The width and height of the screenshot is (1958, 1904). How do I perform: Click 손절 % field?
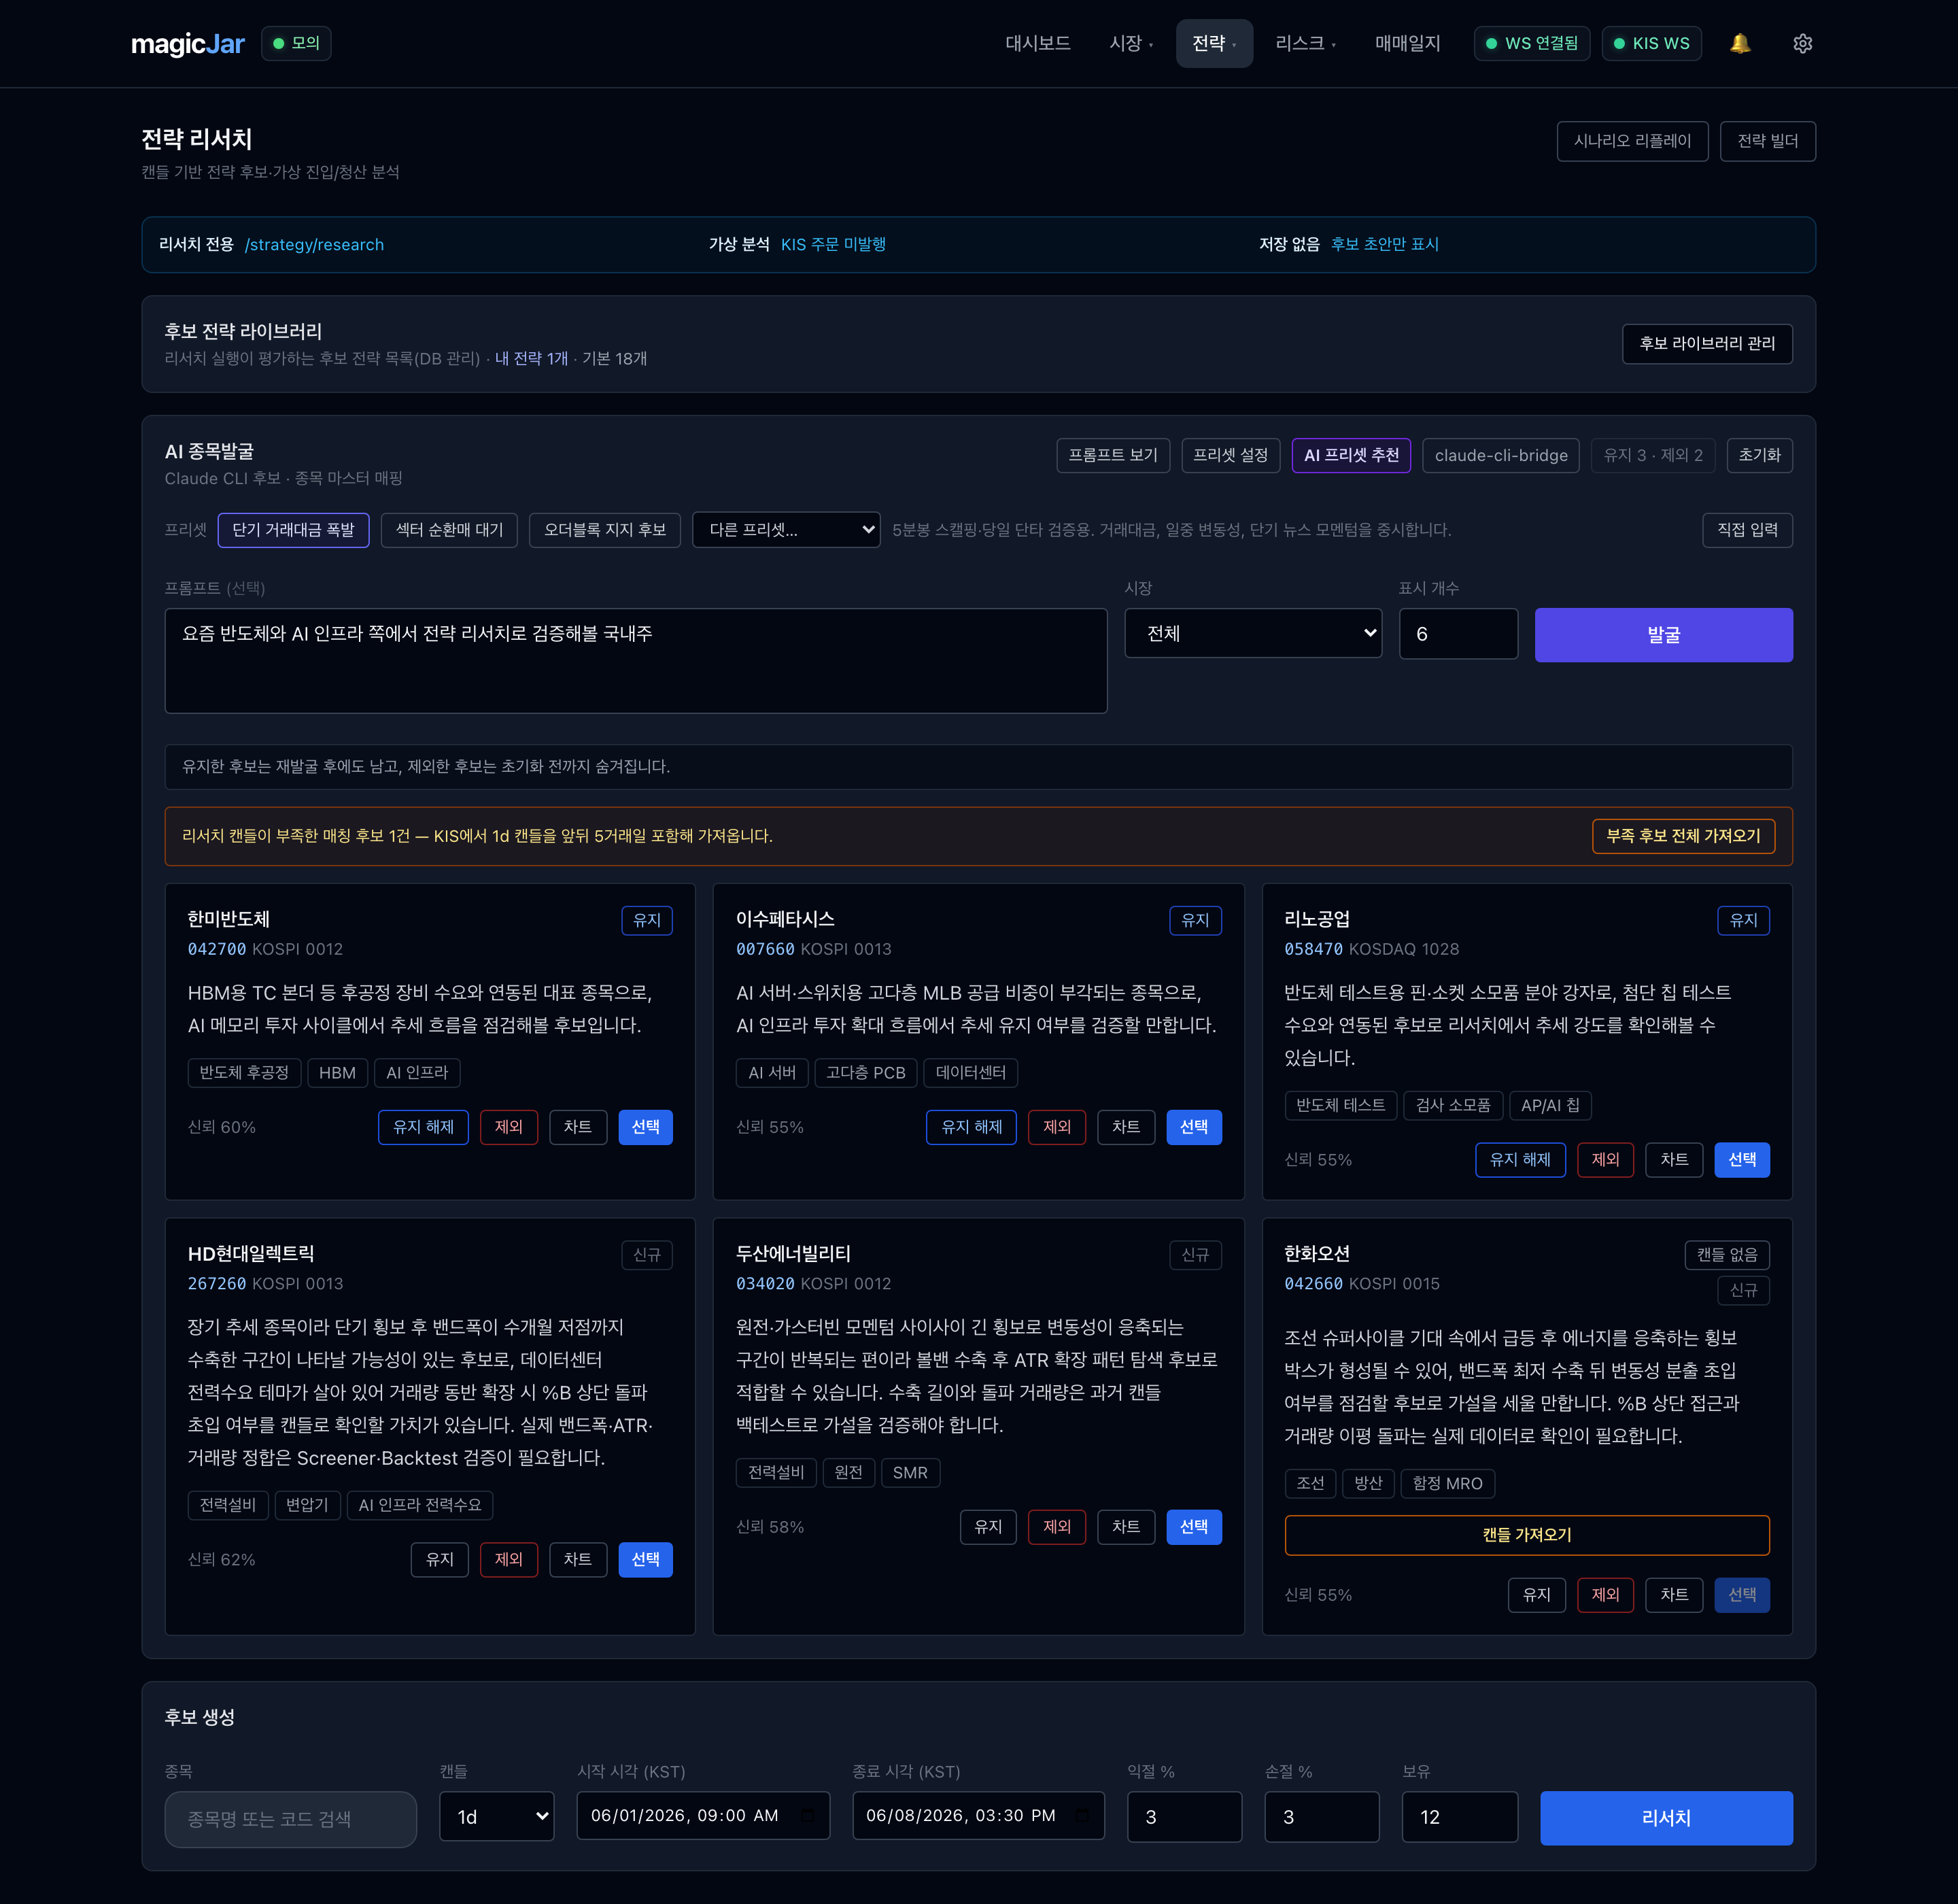[1322, 1816]
